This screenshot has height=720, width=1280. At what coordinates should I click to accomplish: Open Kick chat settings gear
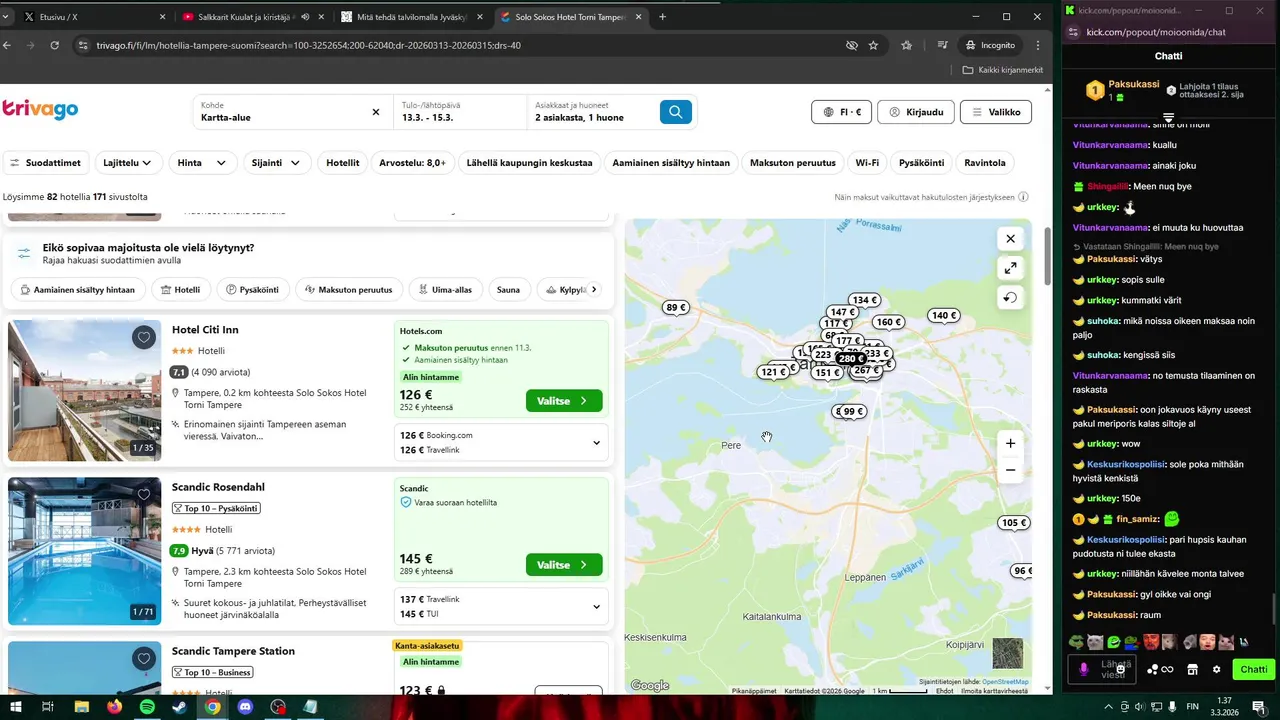pyautogui.click(x=1216, y=670)
